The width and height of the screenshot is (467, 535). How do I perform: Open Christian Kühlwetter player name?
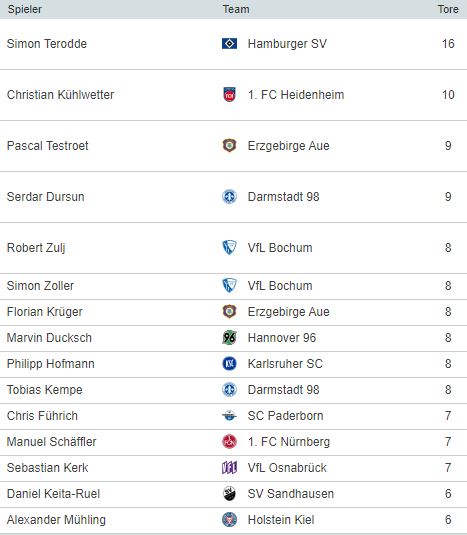tap(60, 95)
